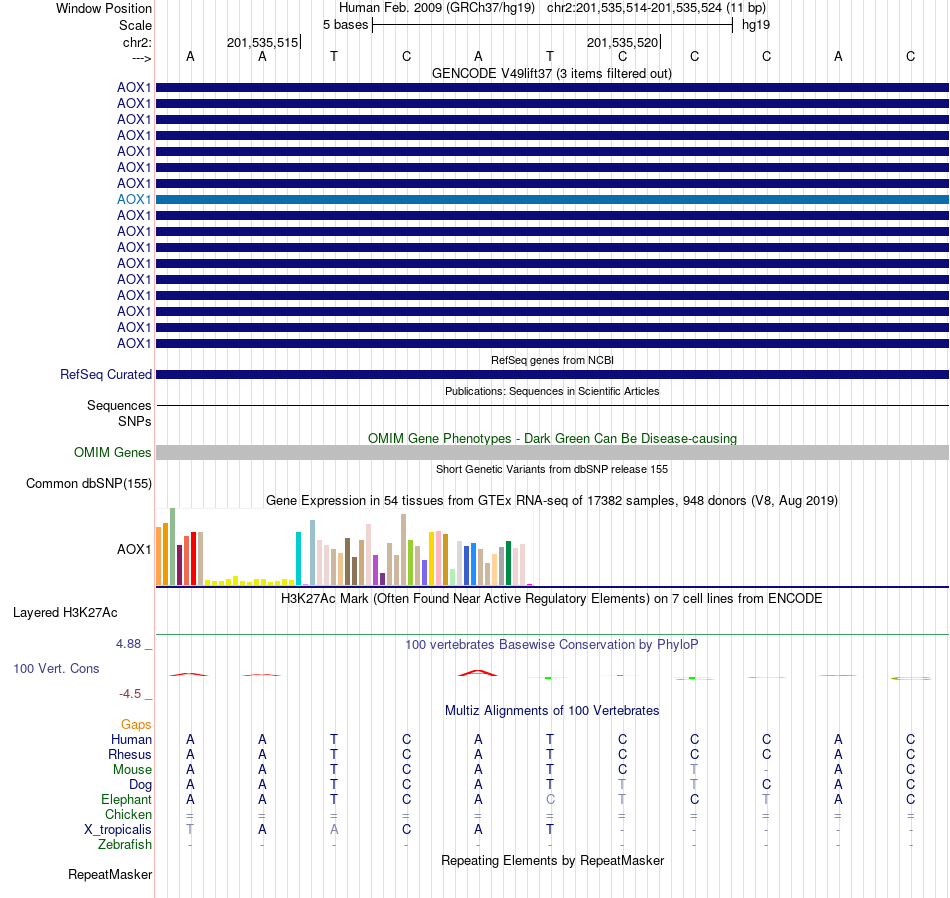Select the Elephant alignment row label
This screenshot has height=898, width=950.
(x=126, y=799)
